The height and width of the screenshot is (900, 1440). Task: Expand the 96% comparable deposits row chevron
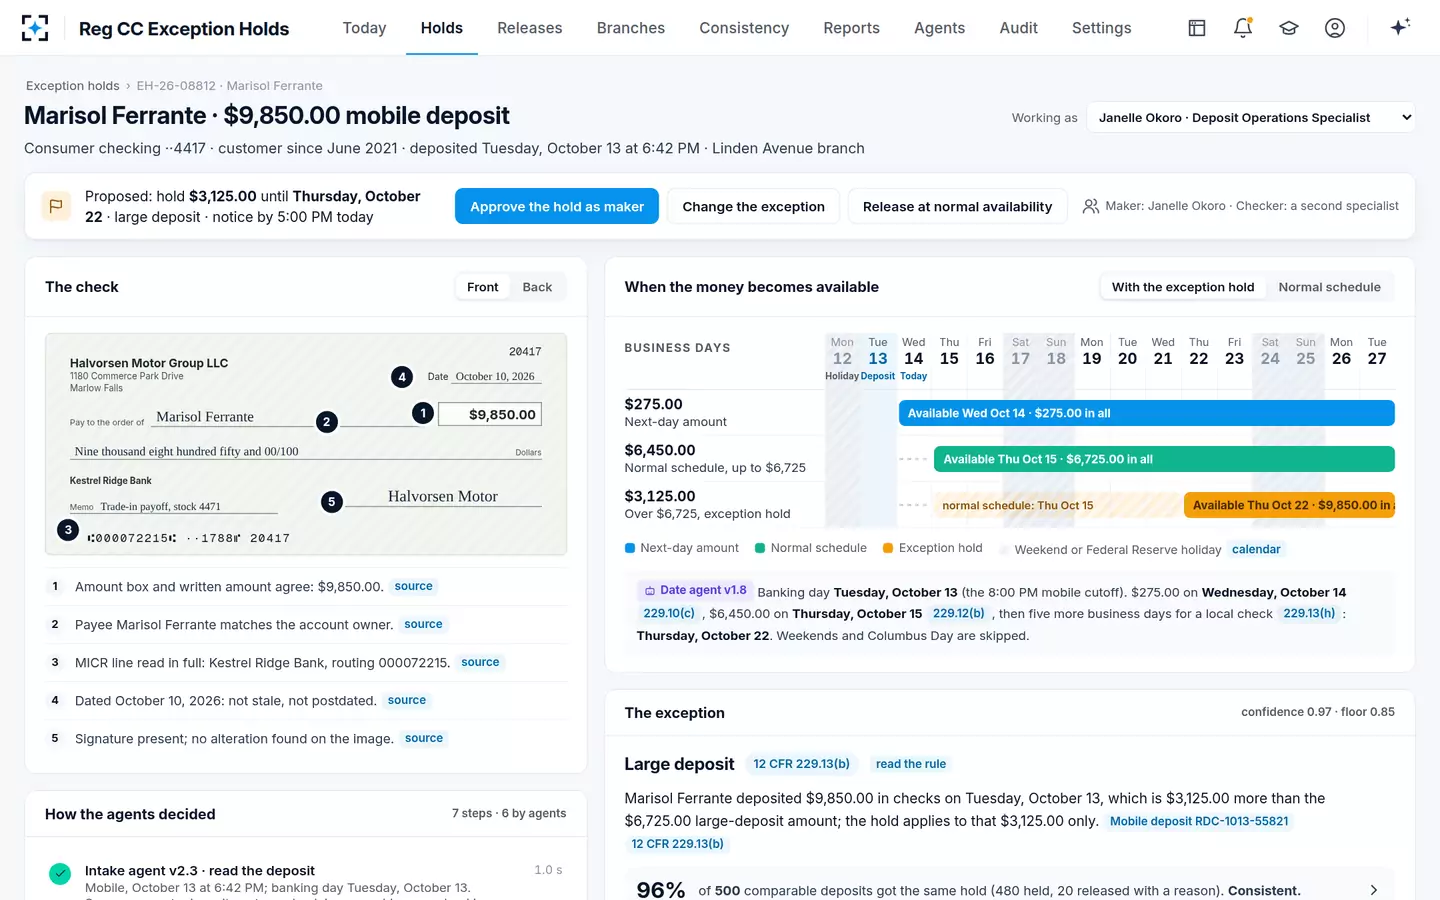[1374, 890]
